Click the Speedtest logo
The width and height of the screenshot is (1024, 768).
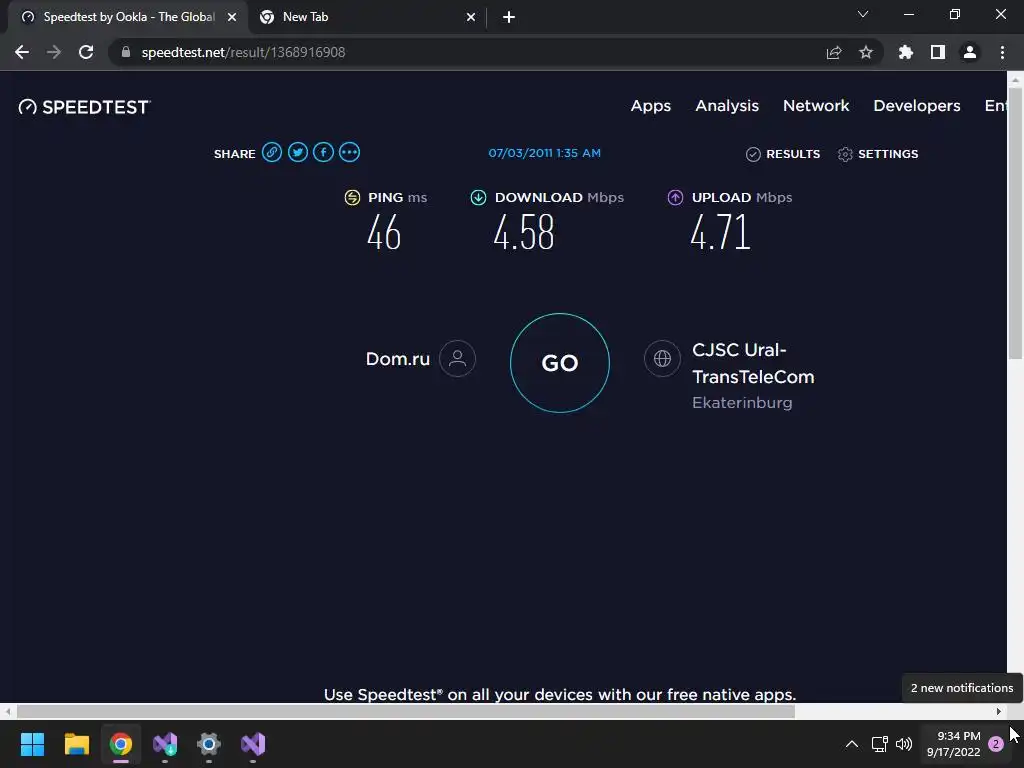pos(84,107)
